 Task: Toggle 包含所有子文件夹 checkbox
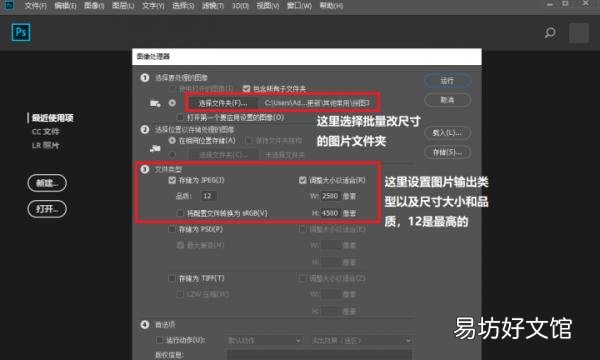tap(246, 89)
